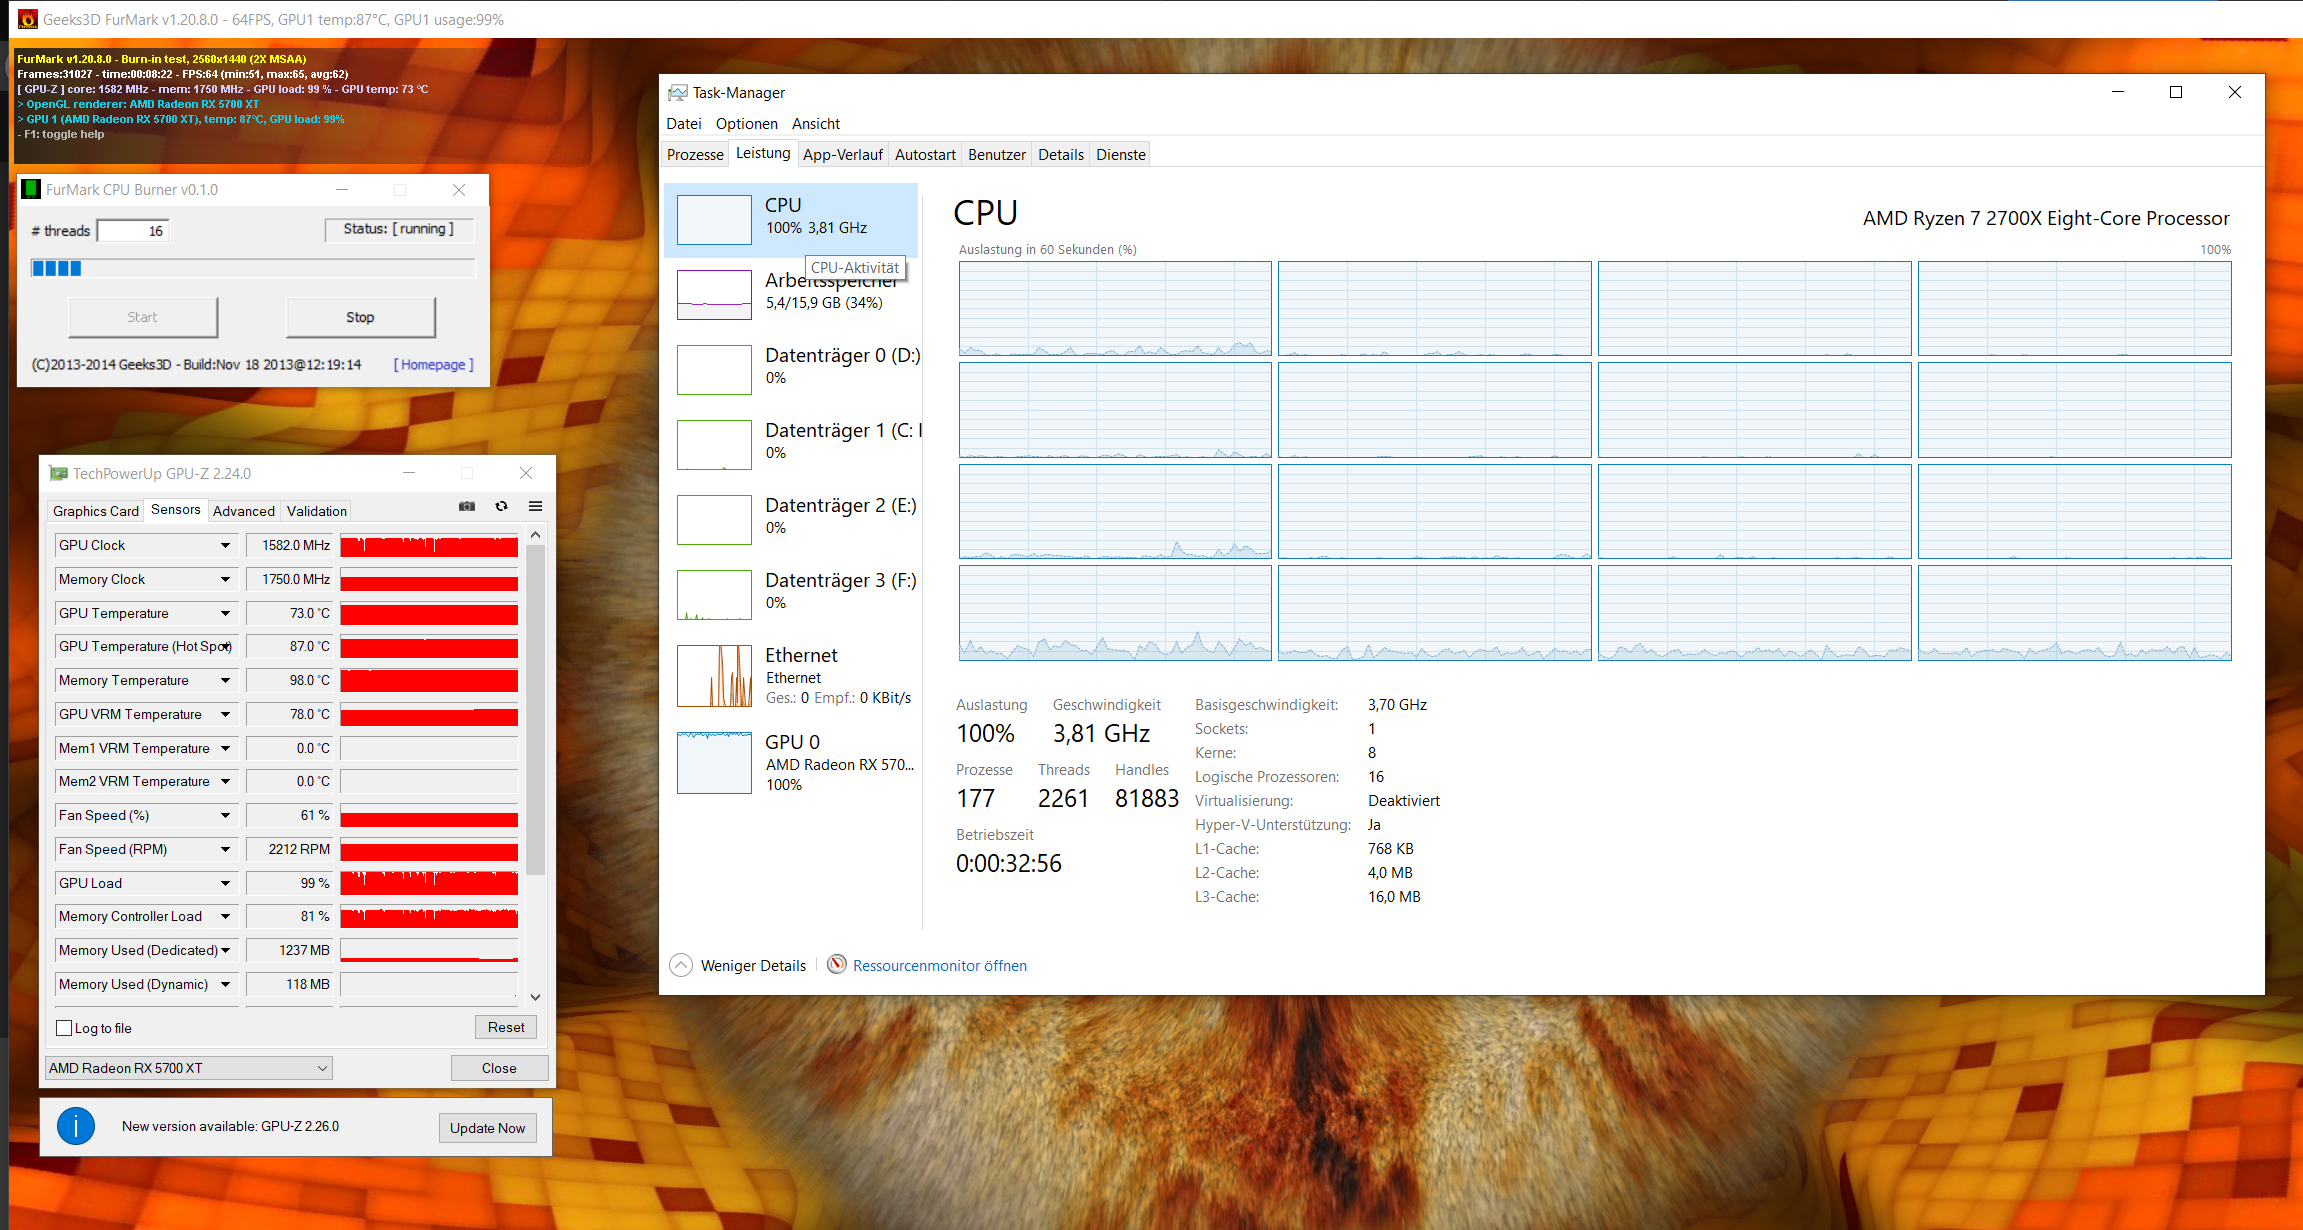Enable the Log to file checkbox
The image size is (2303, 1230).
pos(65,1028)
